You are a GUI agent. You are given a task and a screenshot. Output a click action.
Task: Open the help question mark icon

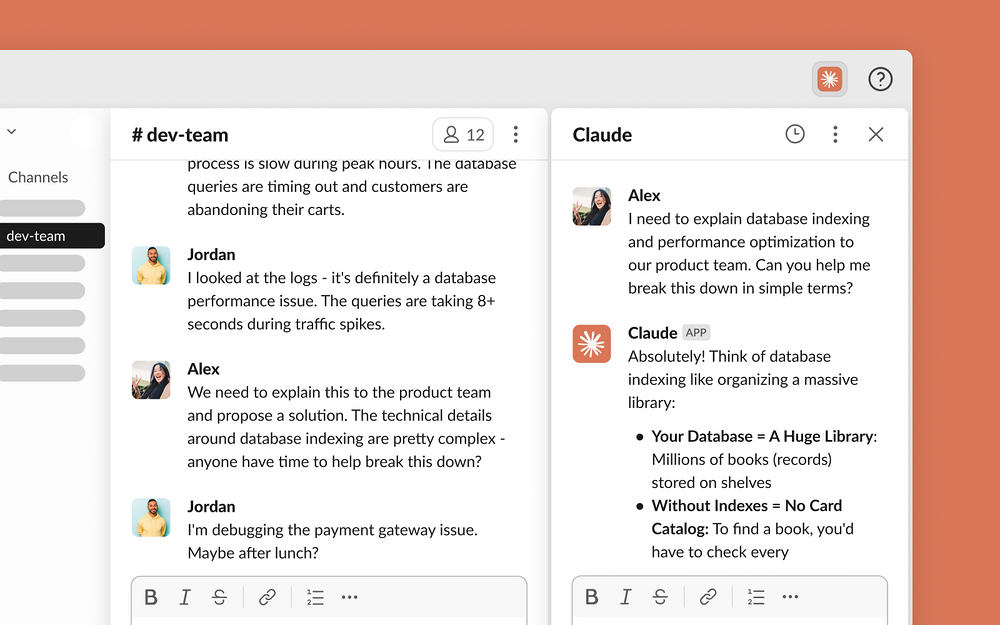click(x=880, y=79)
